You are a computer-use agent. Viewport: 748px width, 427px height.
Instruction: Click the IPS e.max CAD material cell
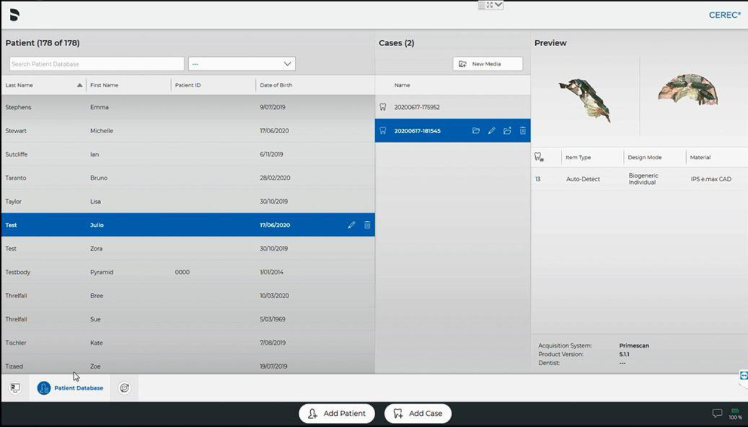pyautogui.click(x=711, y=179)
